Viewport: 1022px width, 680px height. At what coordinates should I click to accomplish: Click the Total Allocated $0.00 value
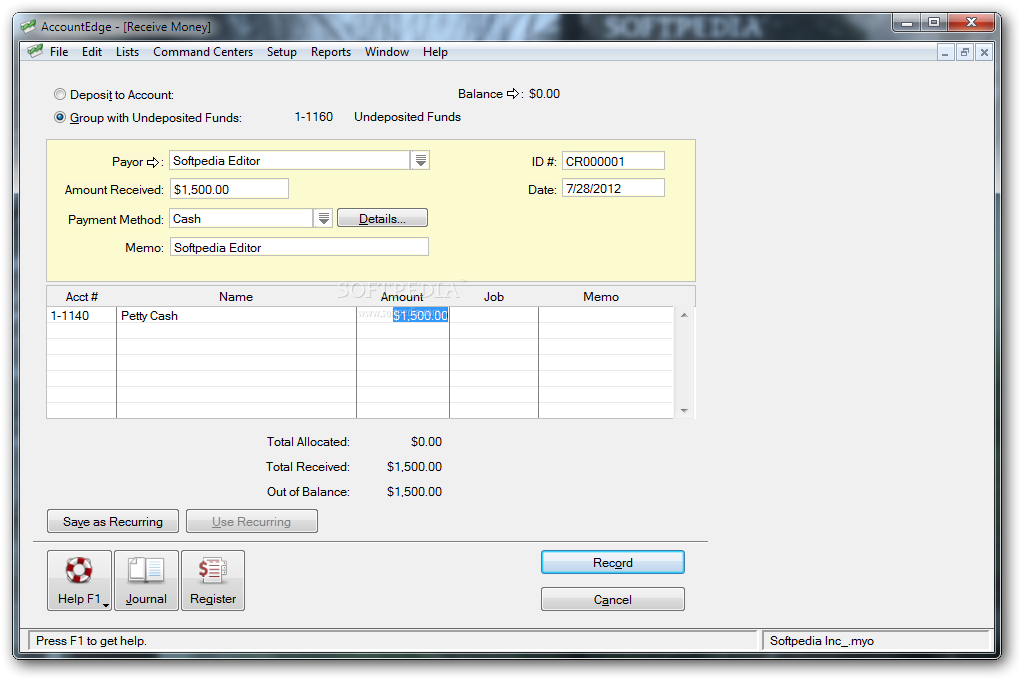click(426, 442)
